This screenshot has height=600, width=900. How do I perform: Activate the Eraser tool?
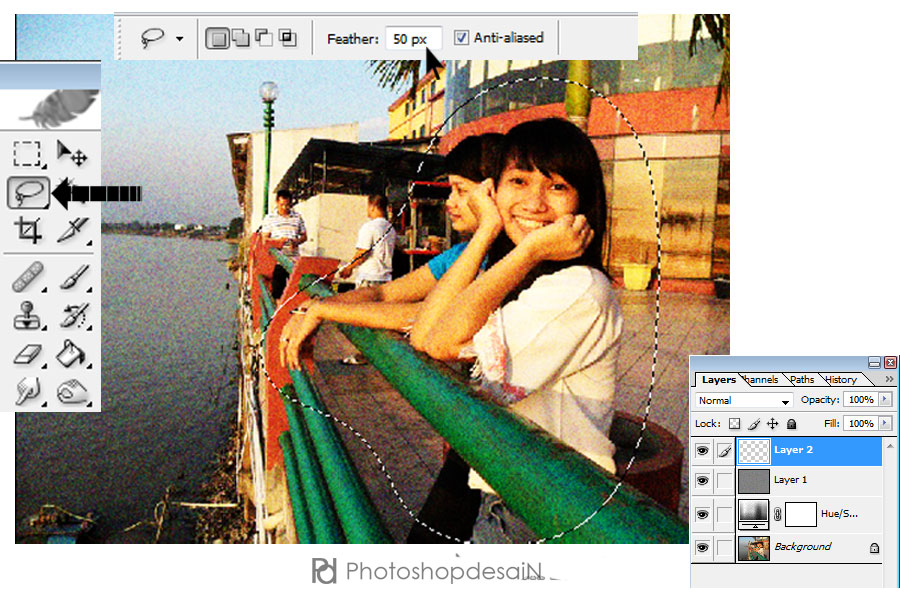[x=27, y=352]
